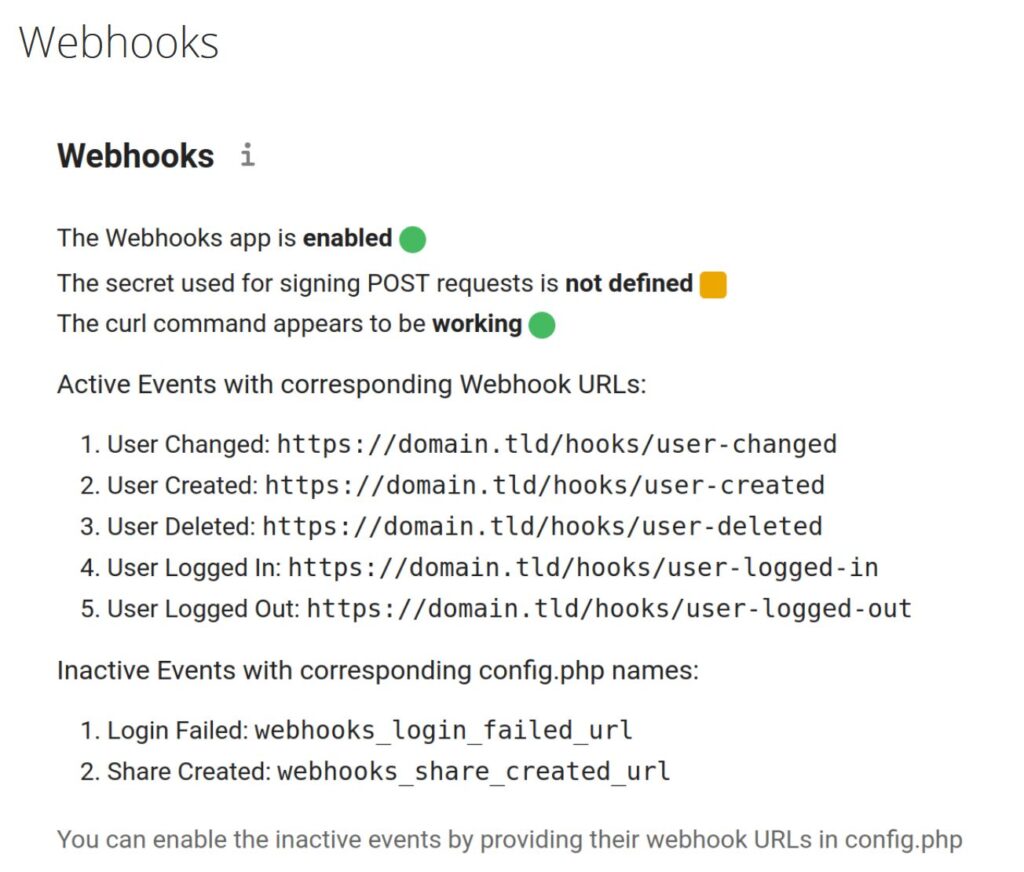
Task: Click the bold Webhooks section heading
Action: tap(136, 155)
